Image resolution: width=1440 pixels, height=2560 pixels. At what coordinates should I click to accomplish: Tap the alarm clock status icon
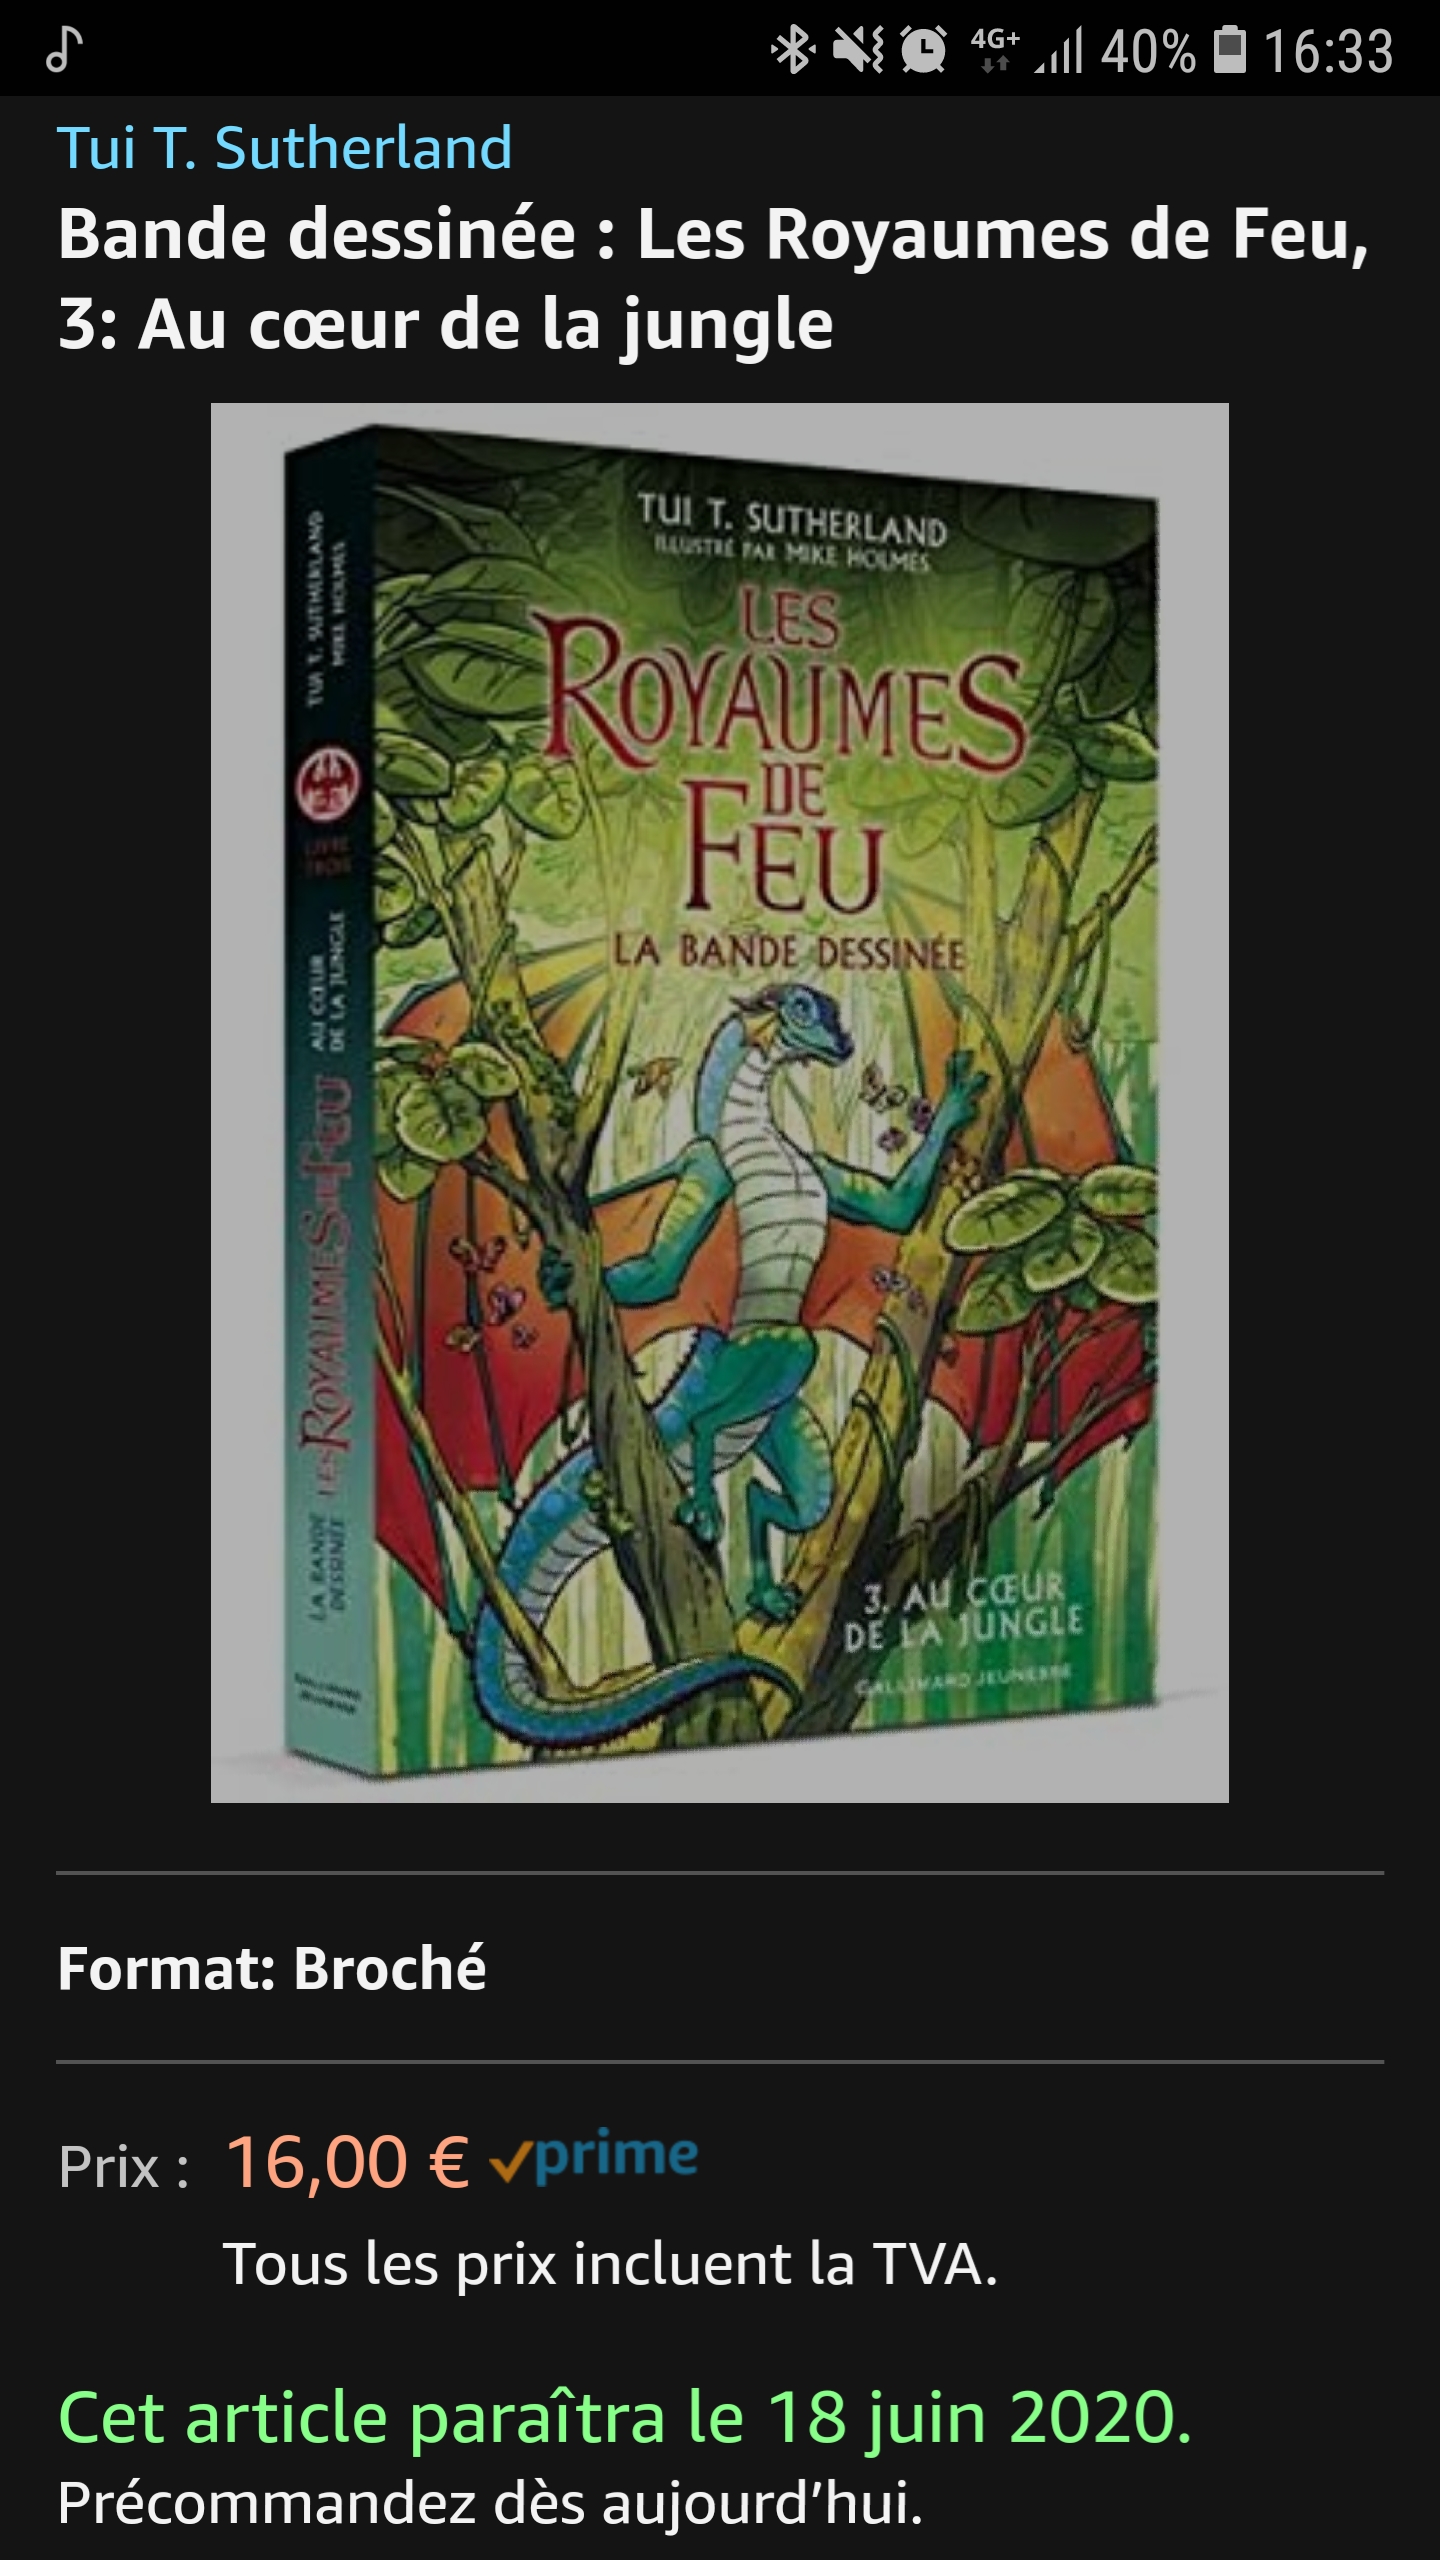pos(924,50)
